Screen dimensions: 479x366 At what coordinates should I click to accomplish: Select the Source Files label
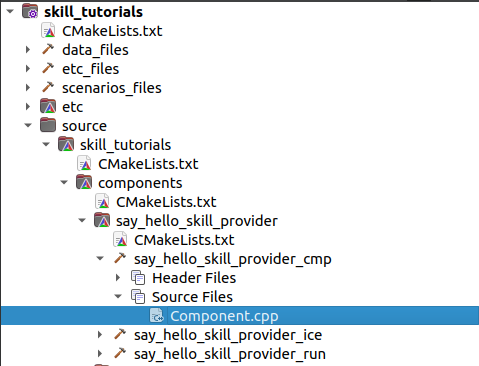point(192,297)
